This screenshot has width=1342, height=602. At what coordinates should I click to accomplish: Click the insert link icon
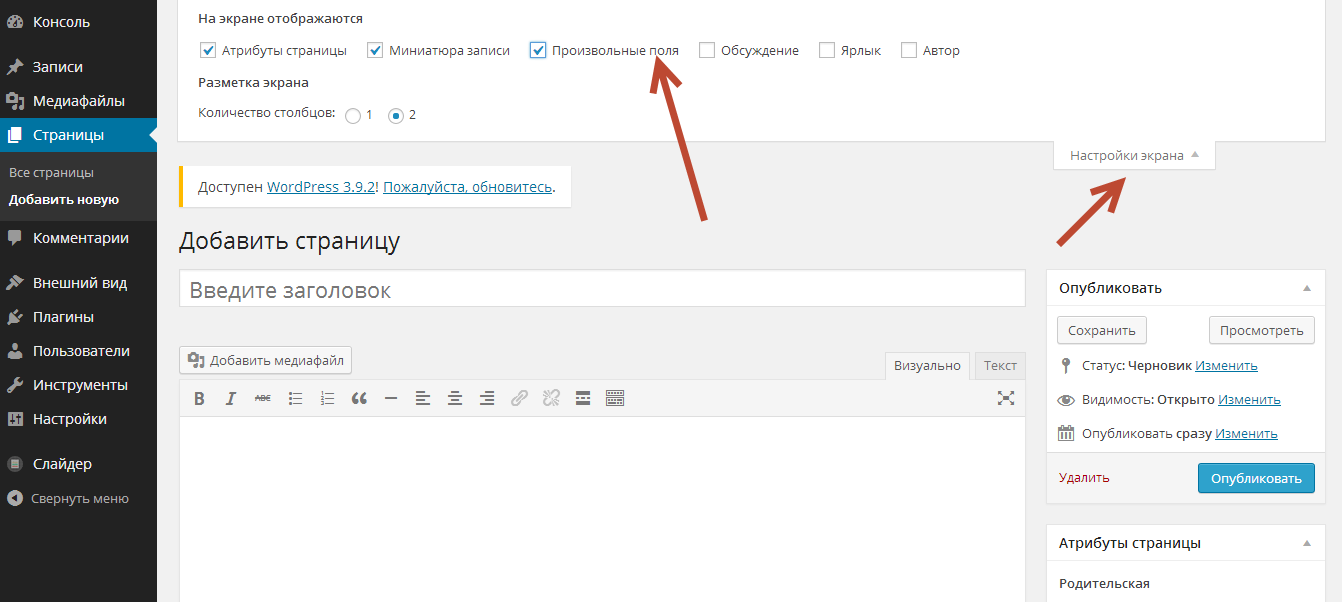pyautogui.click(x=519, y=398)
